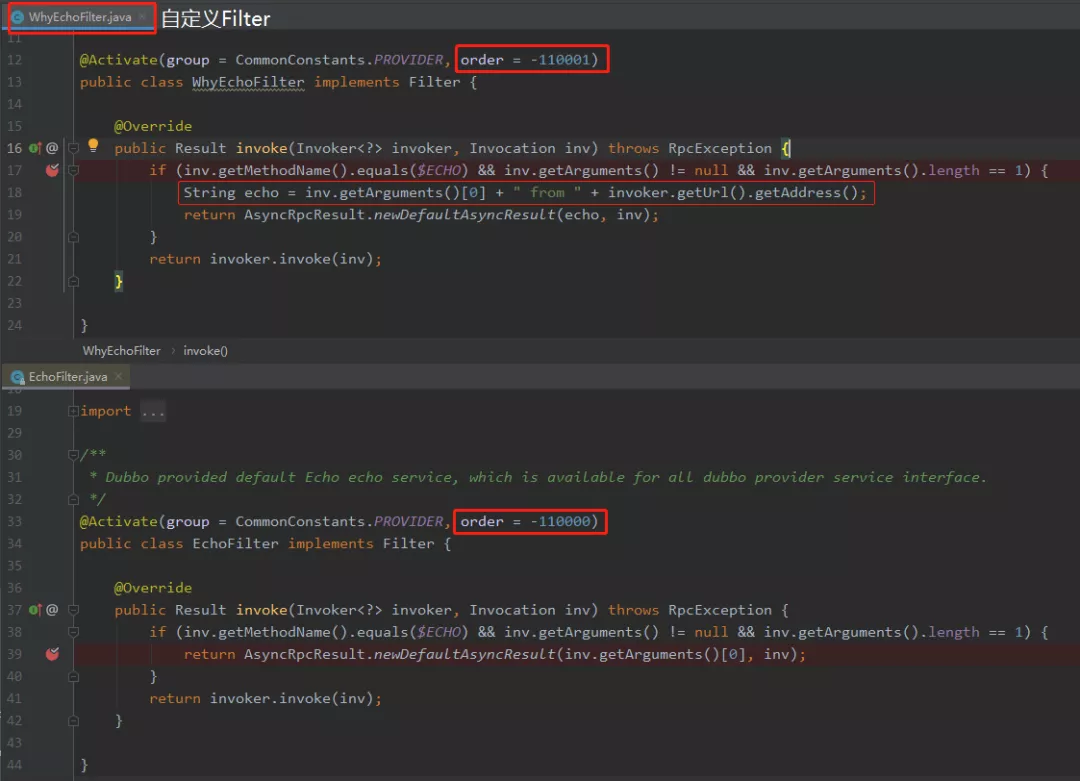Click 'return invoker.invoke(inv);' on line 21
The image size is (1080, 781).
pos(265,259)
